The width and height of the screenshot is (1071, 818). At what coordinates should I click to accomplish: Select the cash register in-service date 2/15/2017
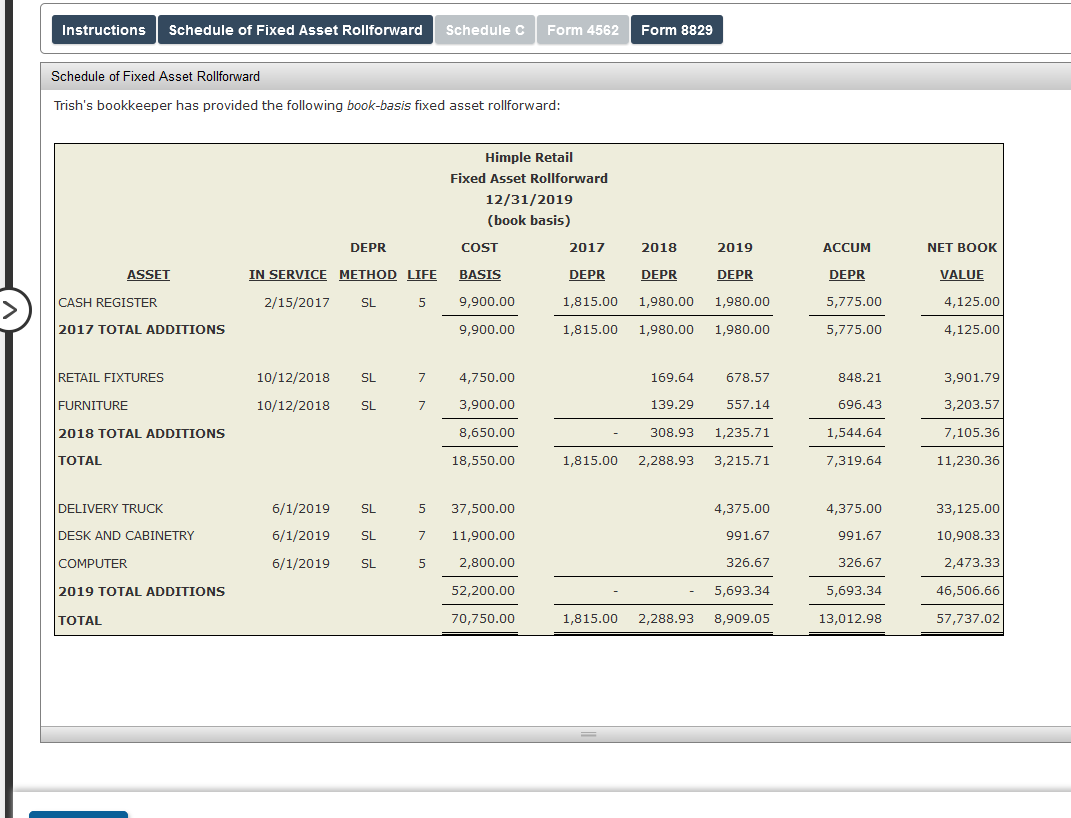click(x=296, y=302)
